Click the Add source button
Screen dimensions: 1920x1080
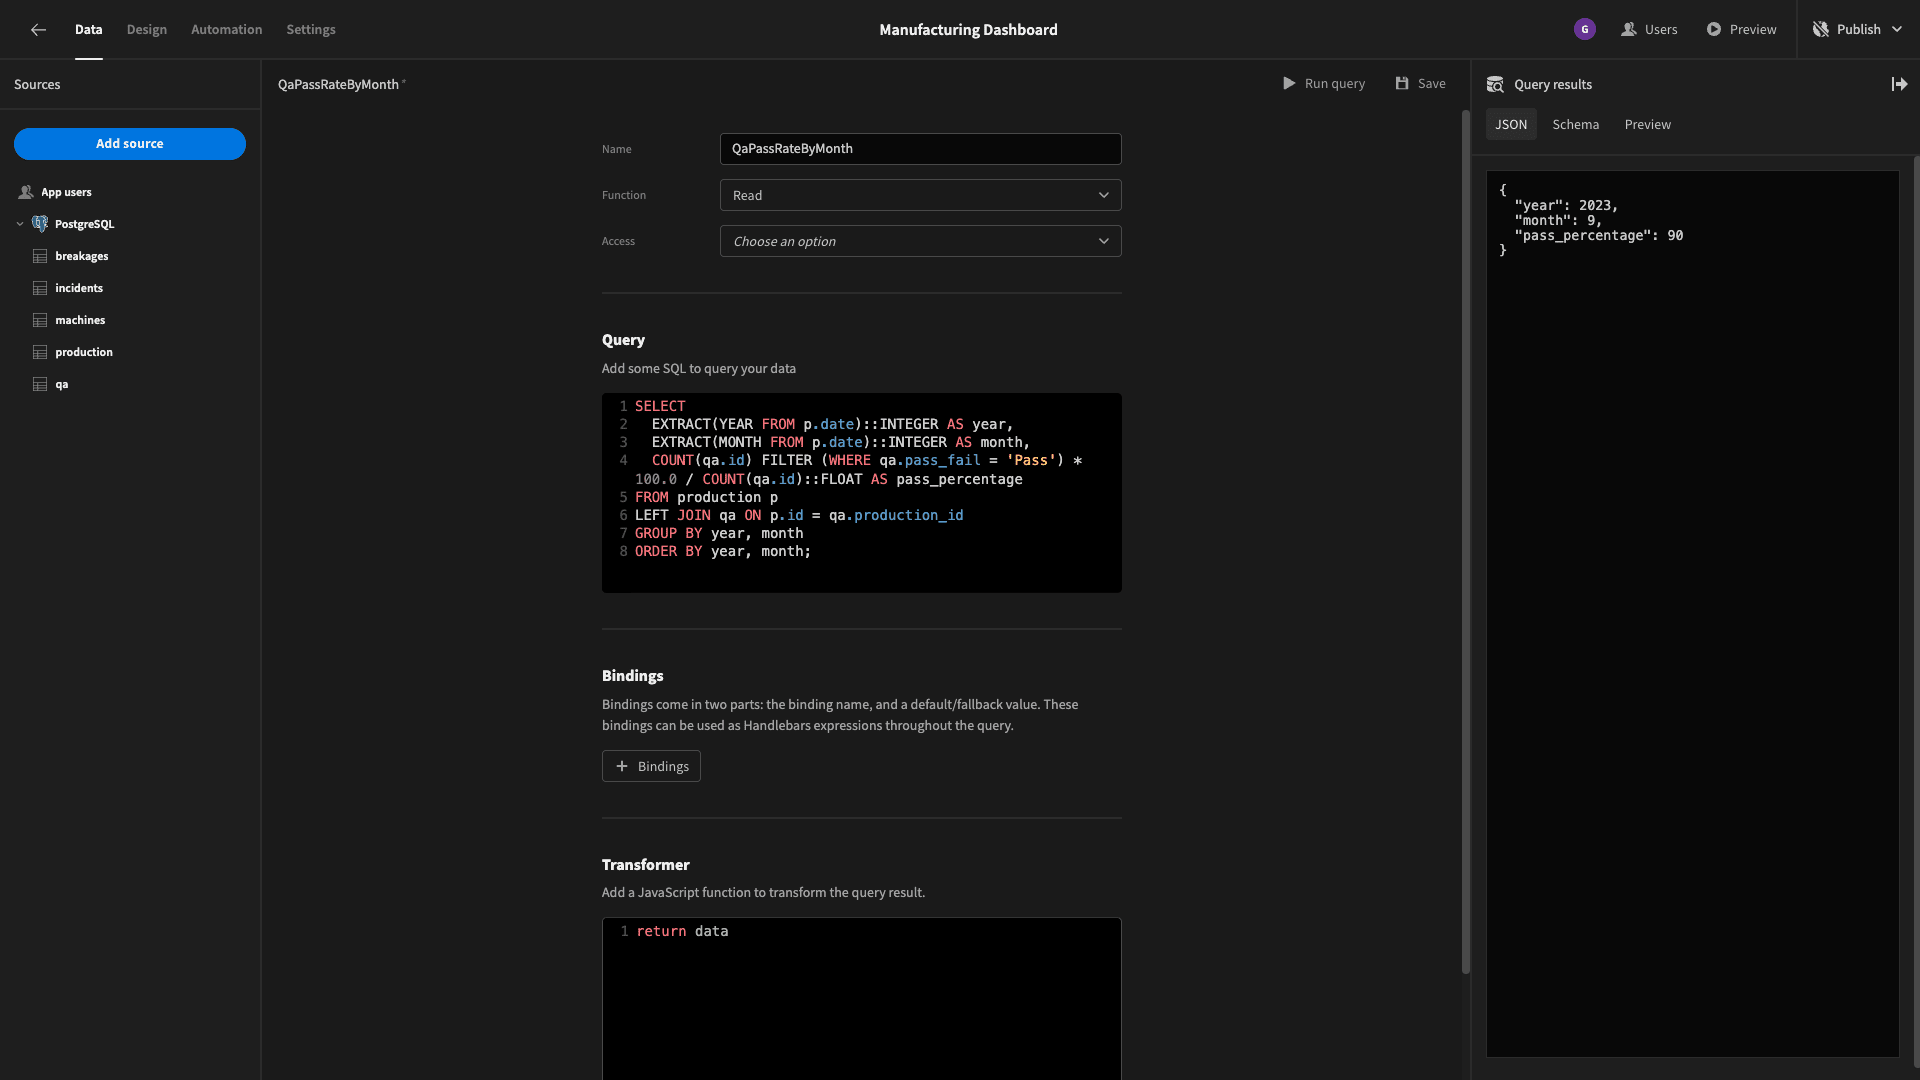[x=130, y=144]
